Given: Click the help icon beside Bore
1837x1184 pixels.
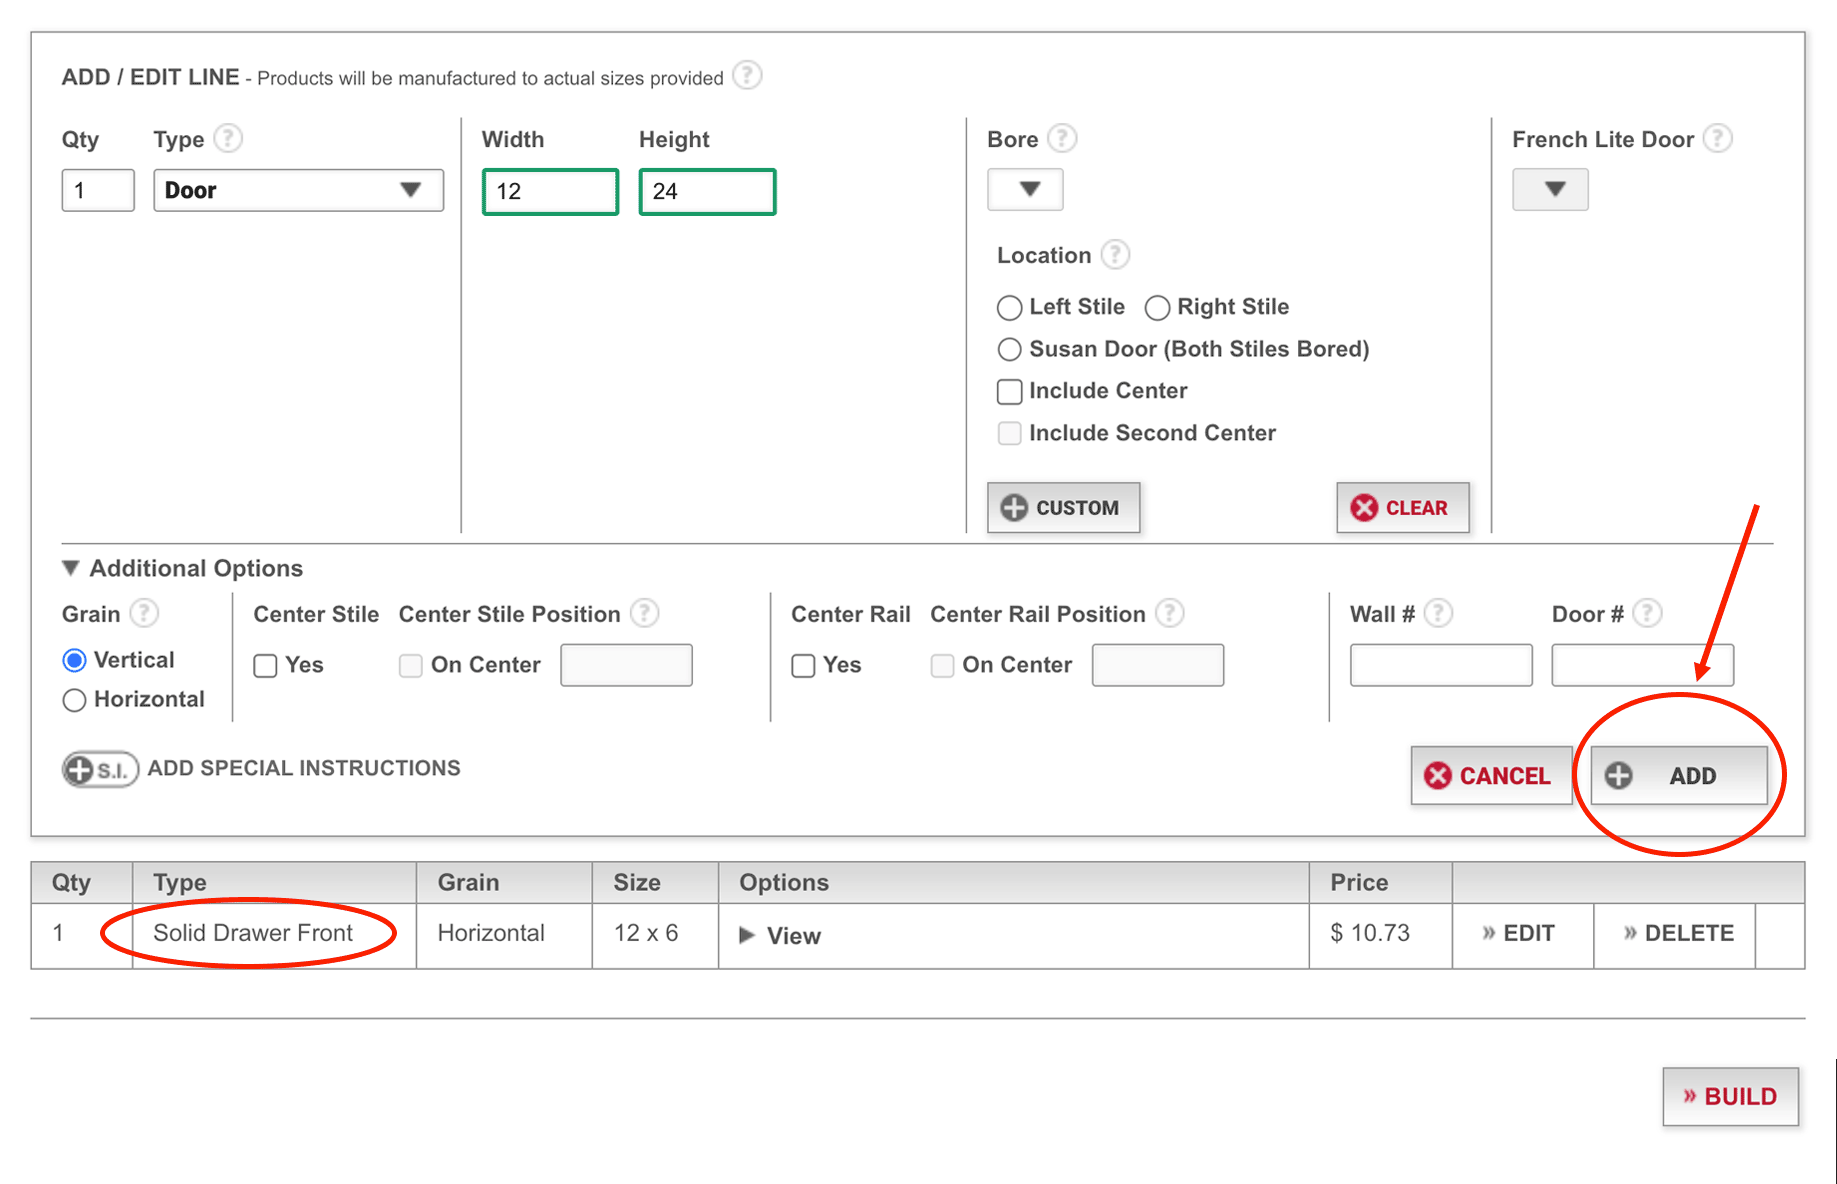Looking at the screenshot, I should 1061,138.
